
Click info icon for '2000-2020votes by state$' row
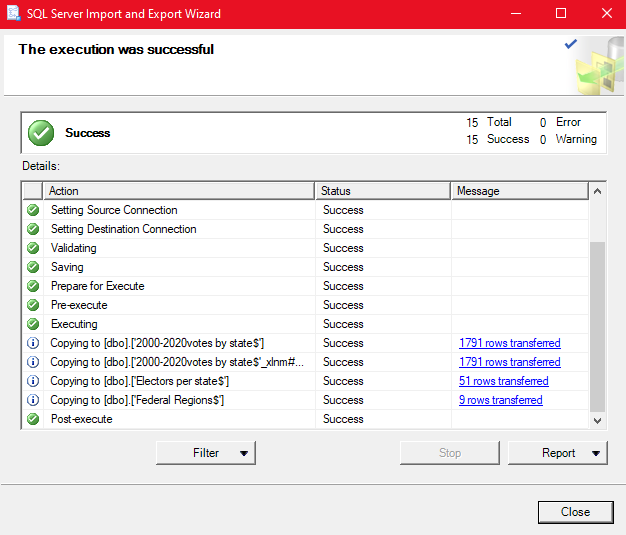click(33, 343)
